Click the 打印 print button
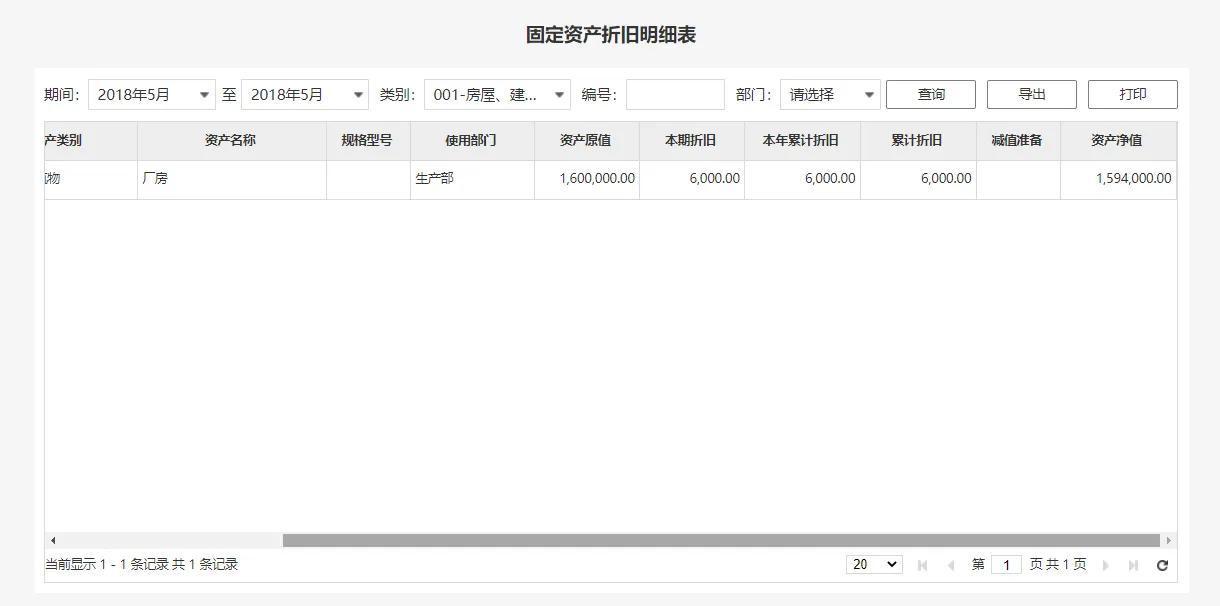This screenshot has width=1220, height=606. (x=1133, y=94)
